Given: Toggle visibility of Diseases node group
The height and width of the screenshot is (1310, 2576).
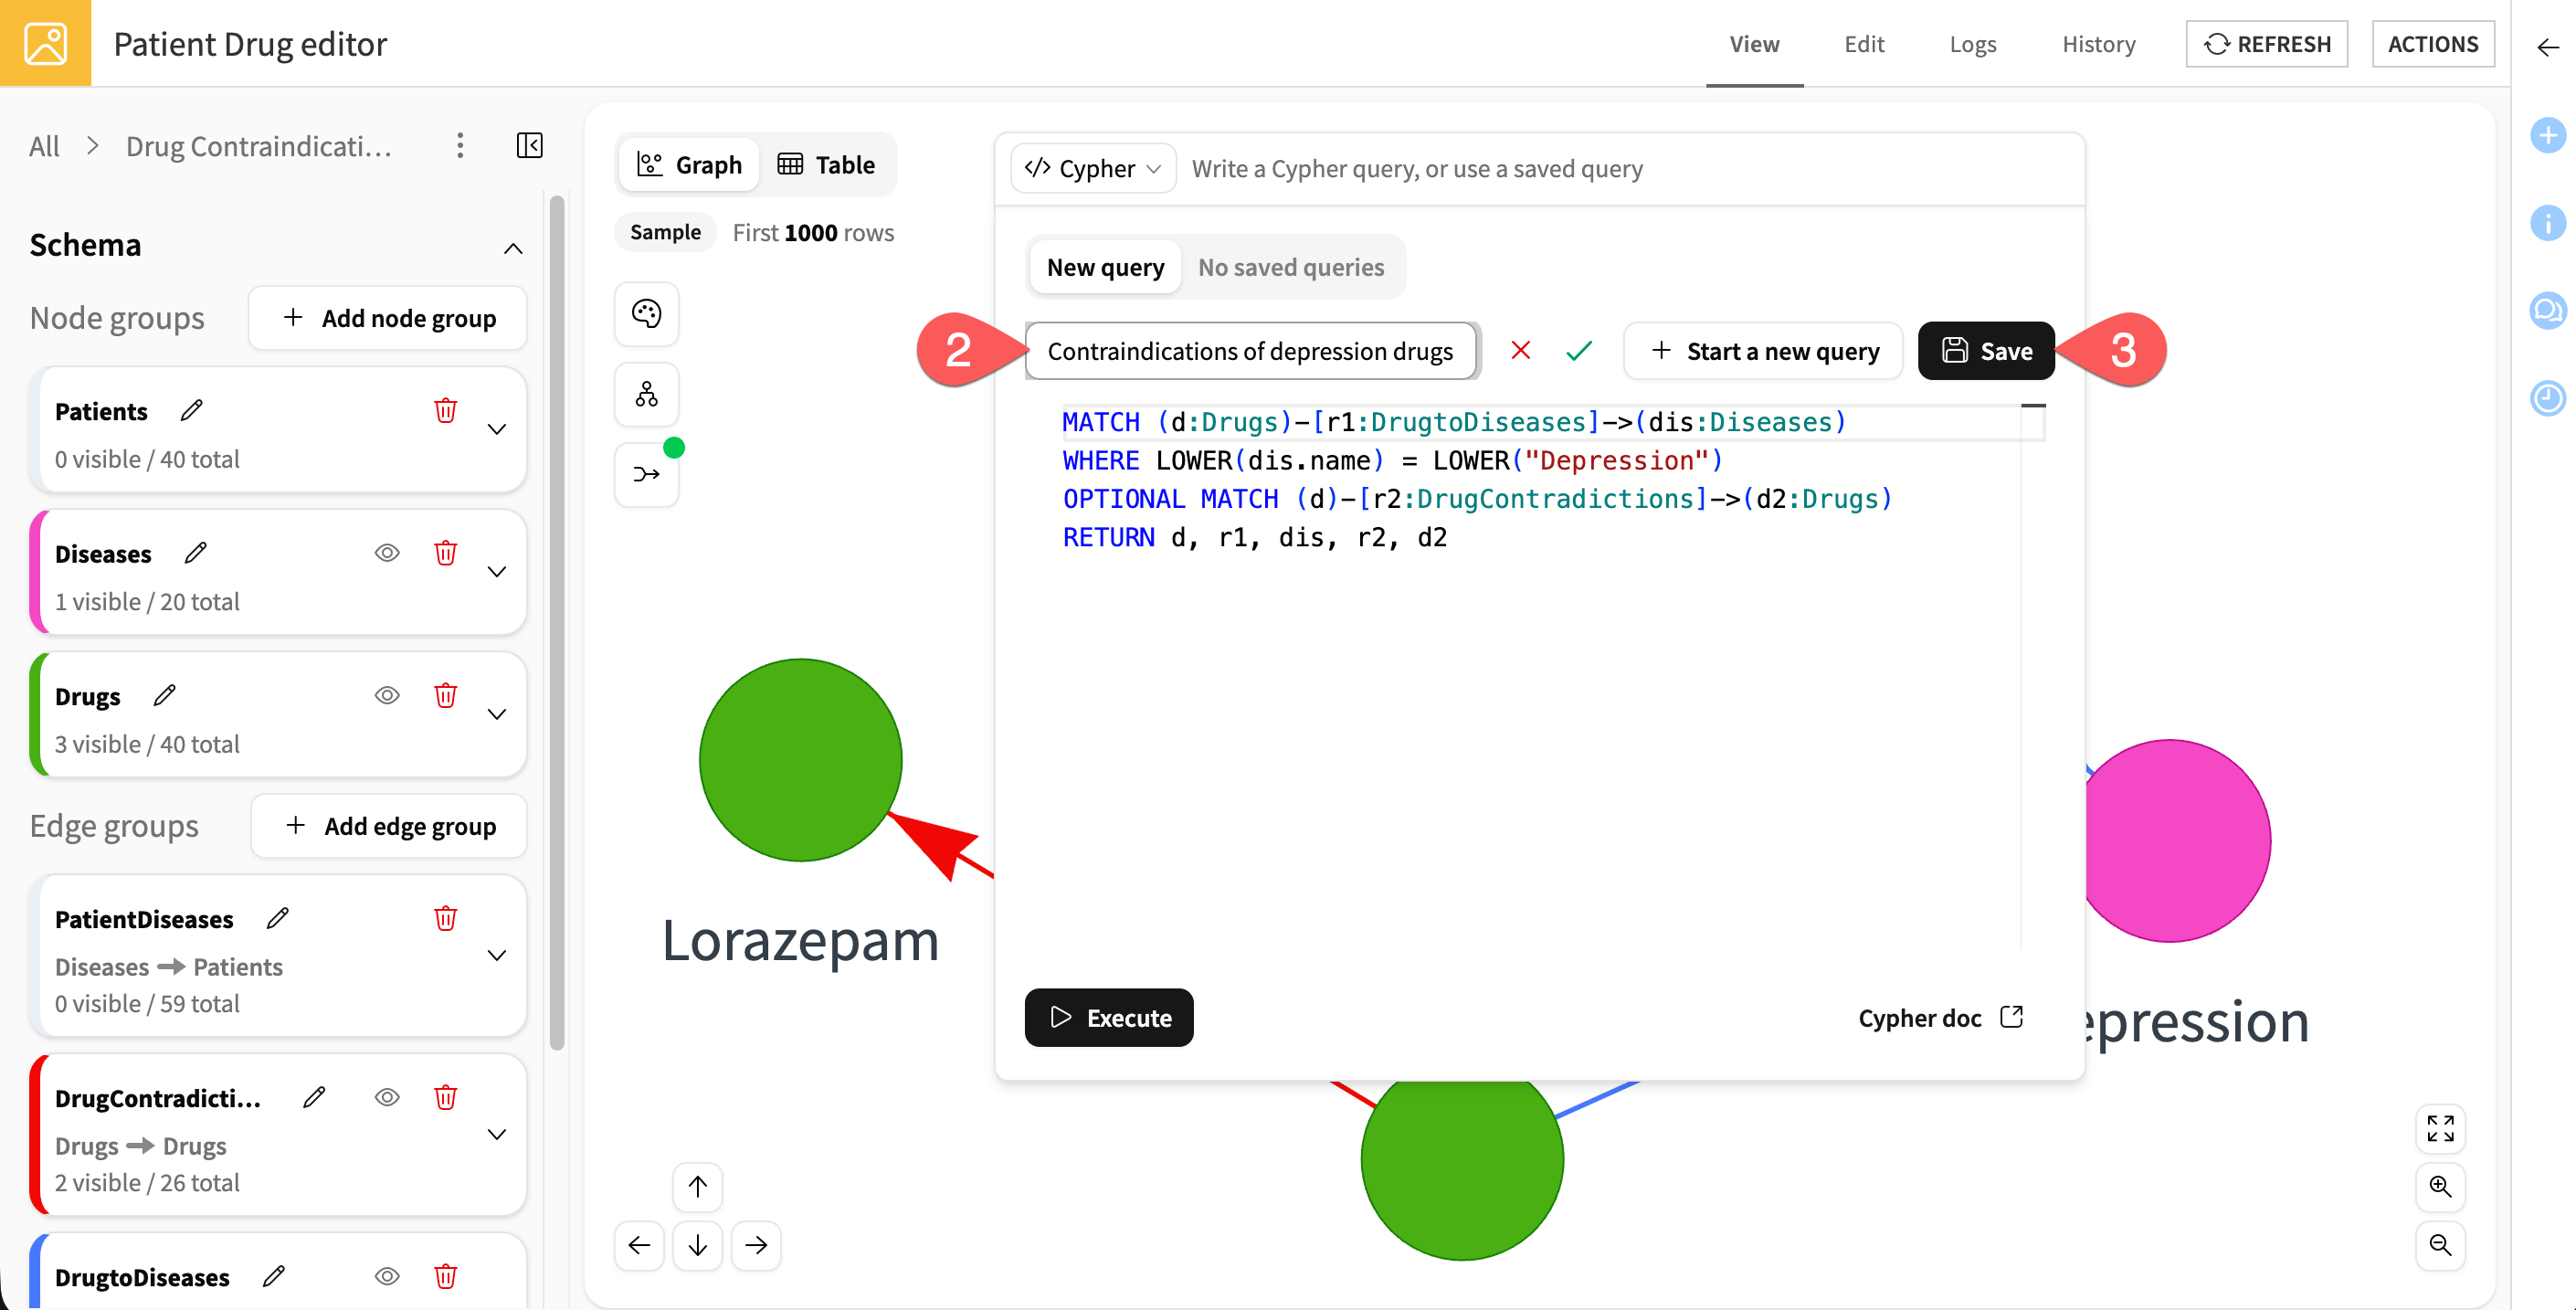Looking at the screenshot, I should 387,553.
